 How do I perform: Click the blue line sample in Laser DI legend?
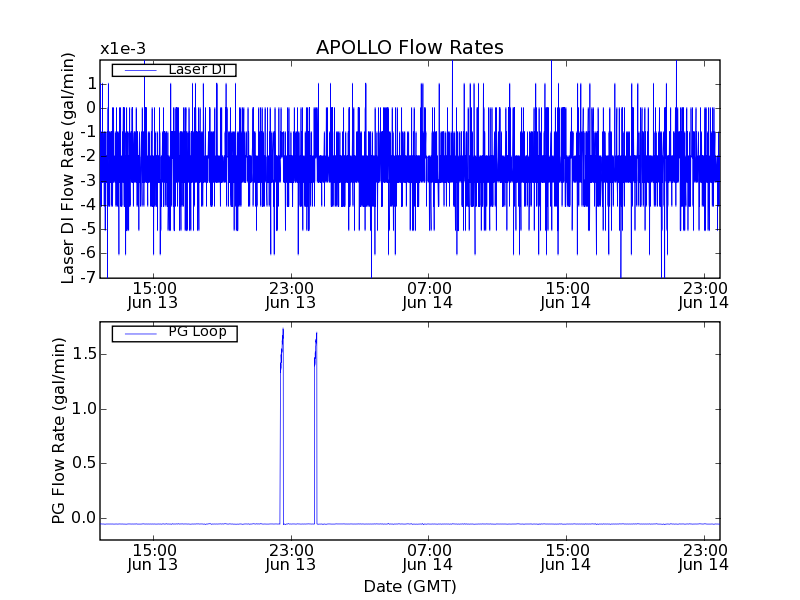[140, 70]
